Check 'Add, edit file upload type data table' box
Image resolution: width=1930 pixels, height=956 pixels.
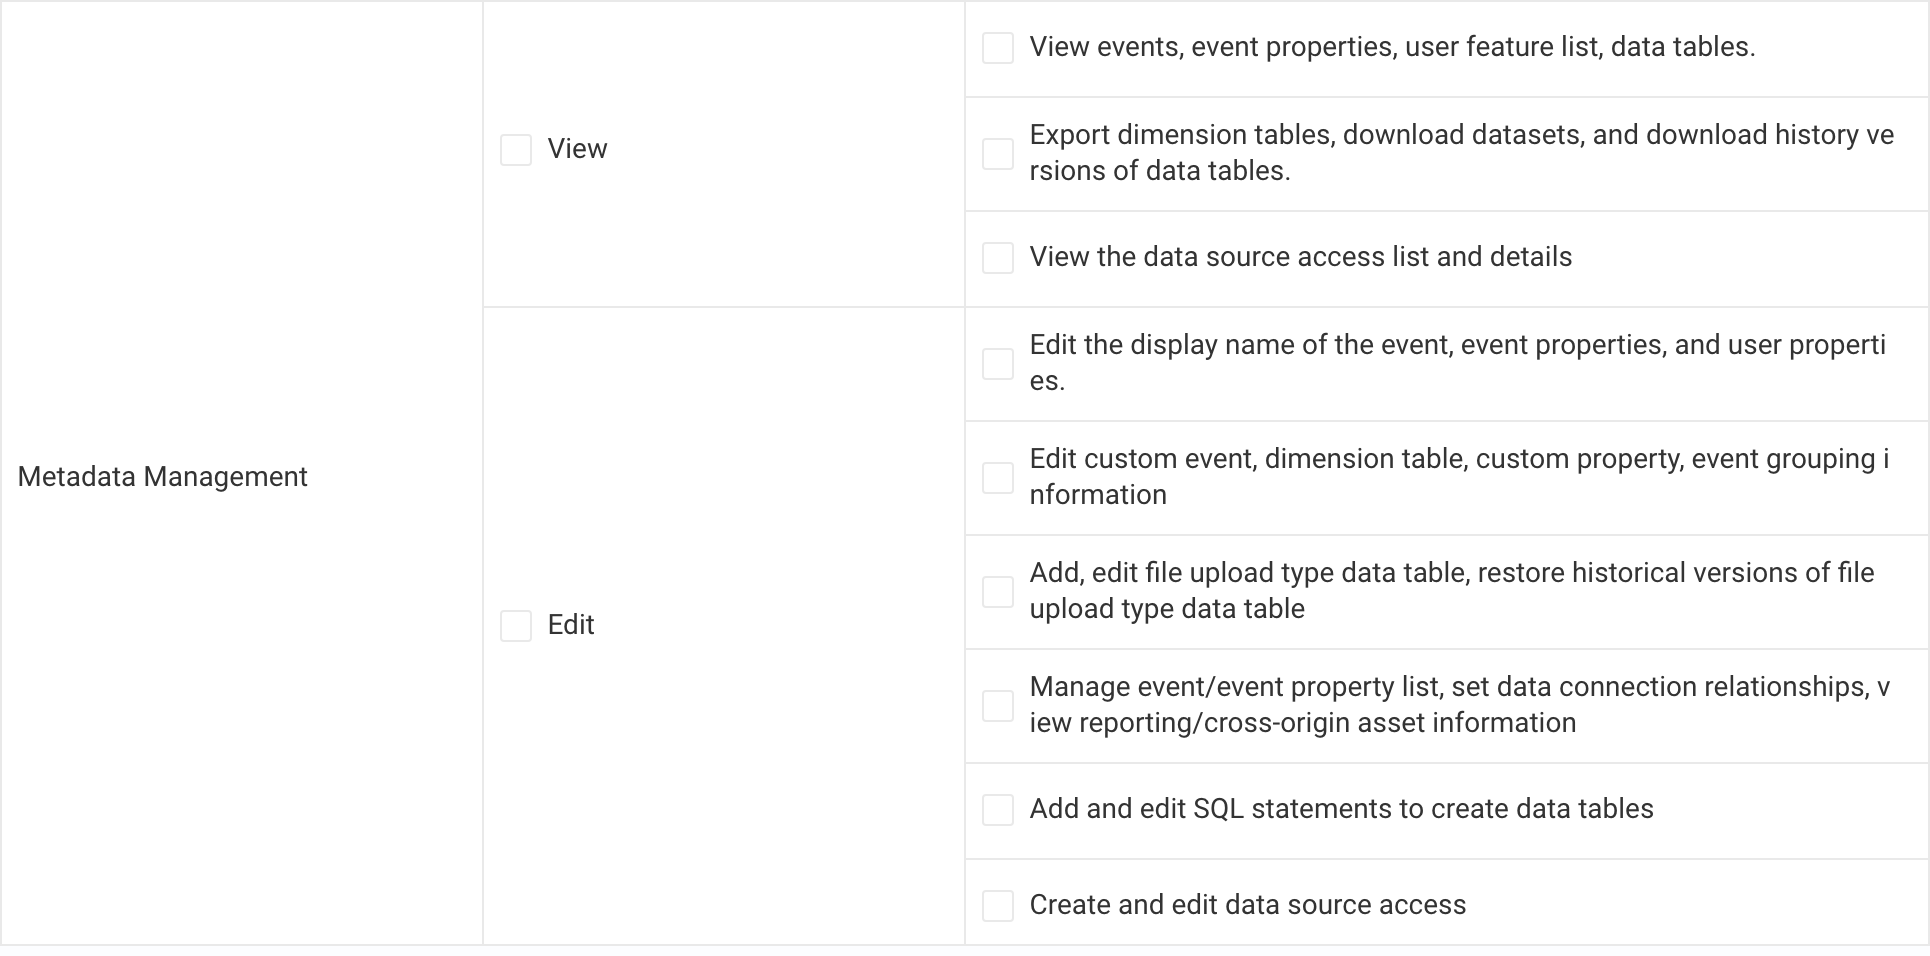(x=998, y=592)
